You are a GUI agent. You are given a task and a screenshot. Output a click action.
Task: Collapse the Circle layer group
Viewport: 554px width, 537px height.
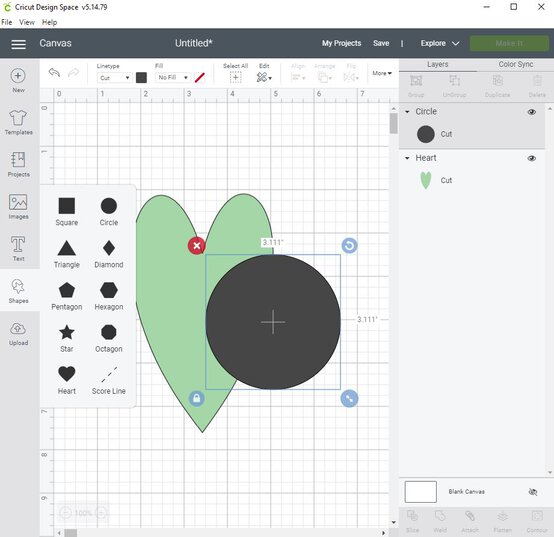[x=407, y=112]
